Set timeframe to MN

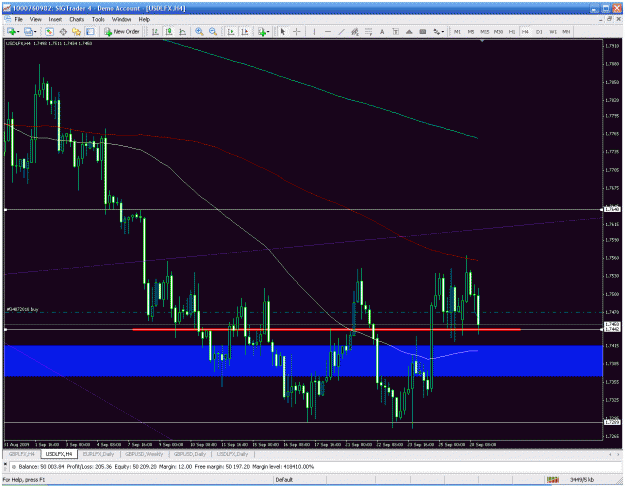point(566,31)
